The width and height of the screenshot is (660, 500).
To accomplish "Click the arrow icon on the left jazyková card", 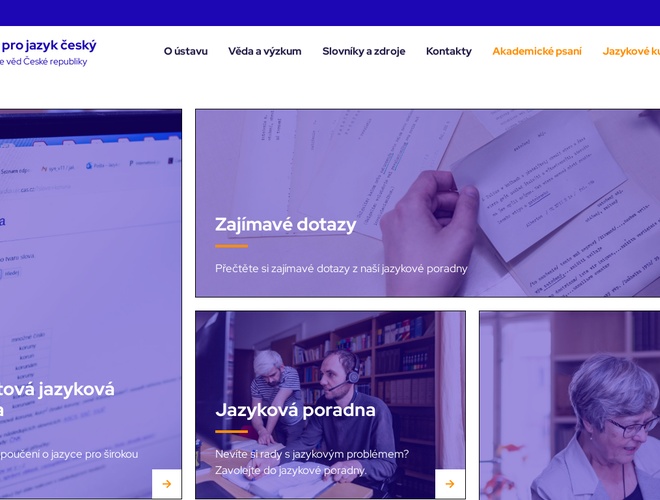I will 167,484.
